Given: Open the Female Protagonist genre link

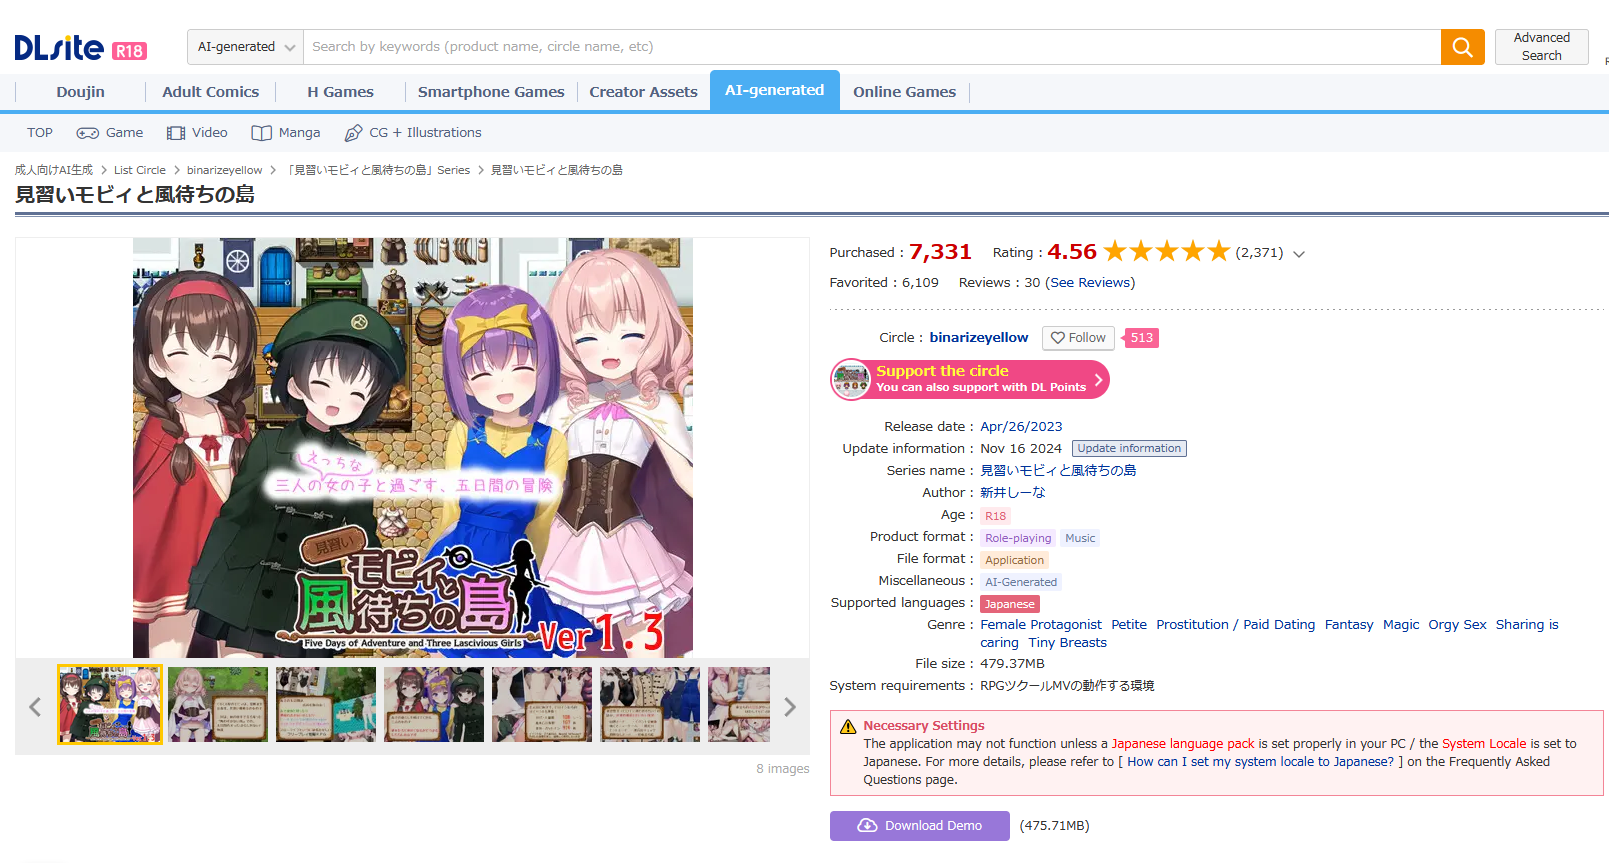Looking at the screenshot, I should [x=1041, y=625].
